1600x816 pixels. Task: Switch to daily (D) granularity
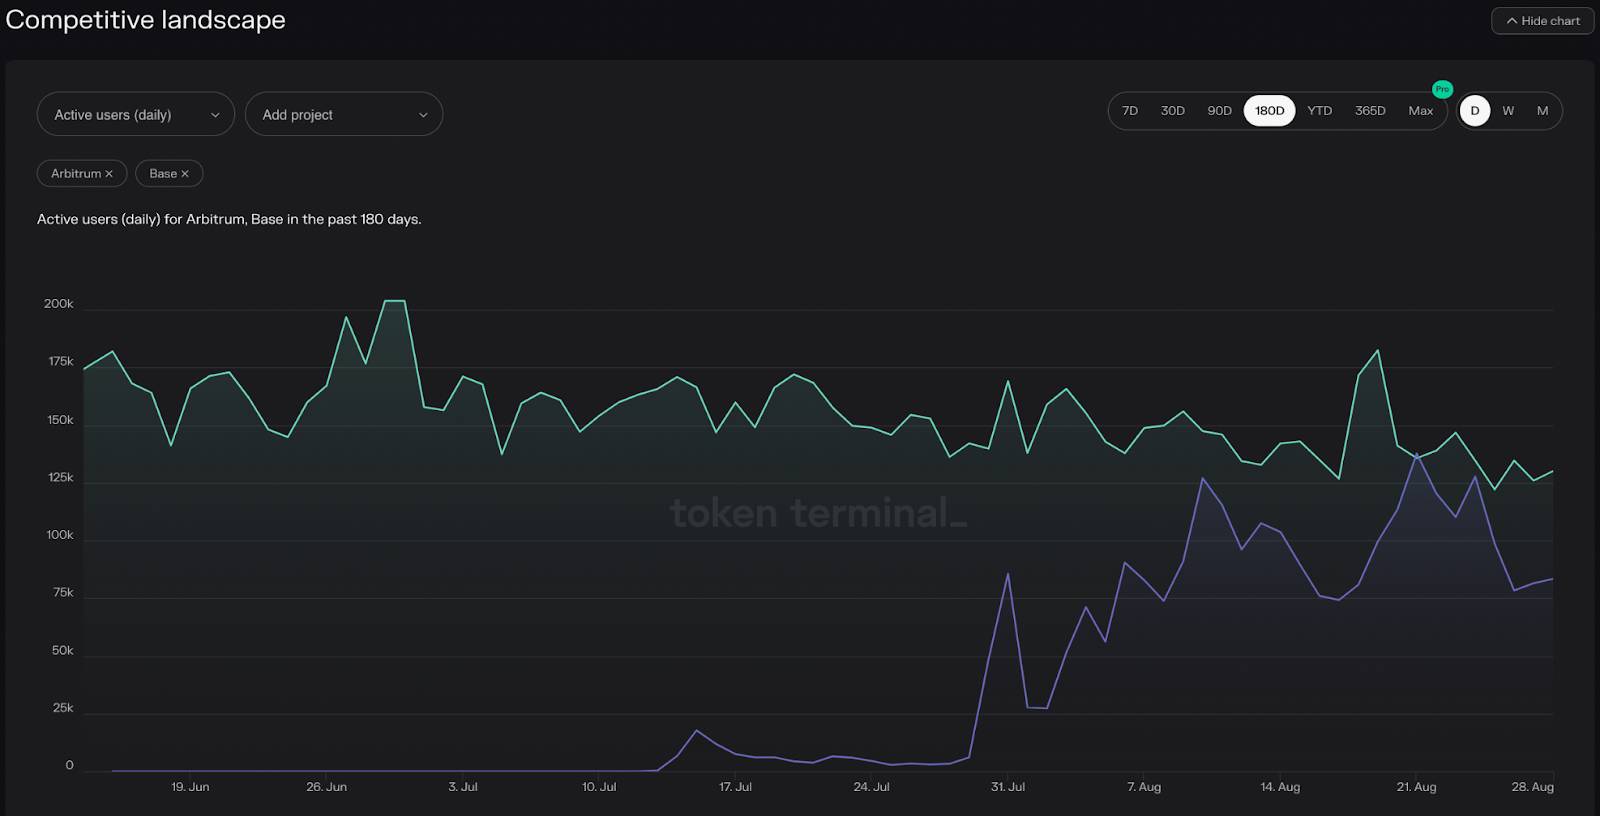click(1475, 111)
